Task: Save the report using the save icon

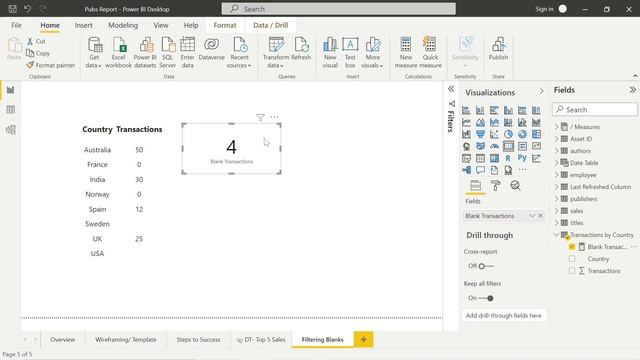Action: pyautogui.click(x=13, y=9)
